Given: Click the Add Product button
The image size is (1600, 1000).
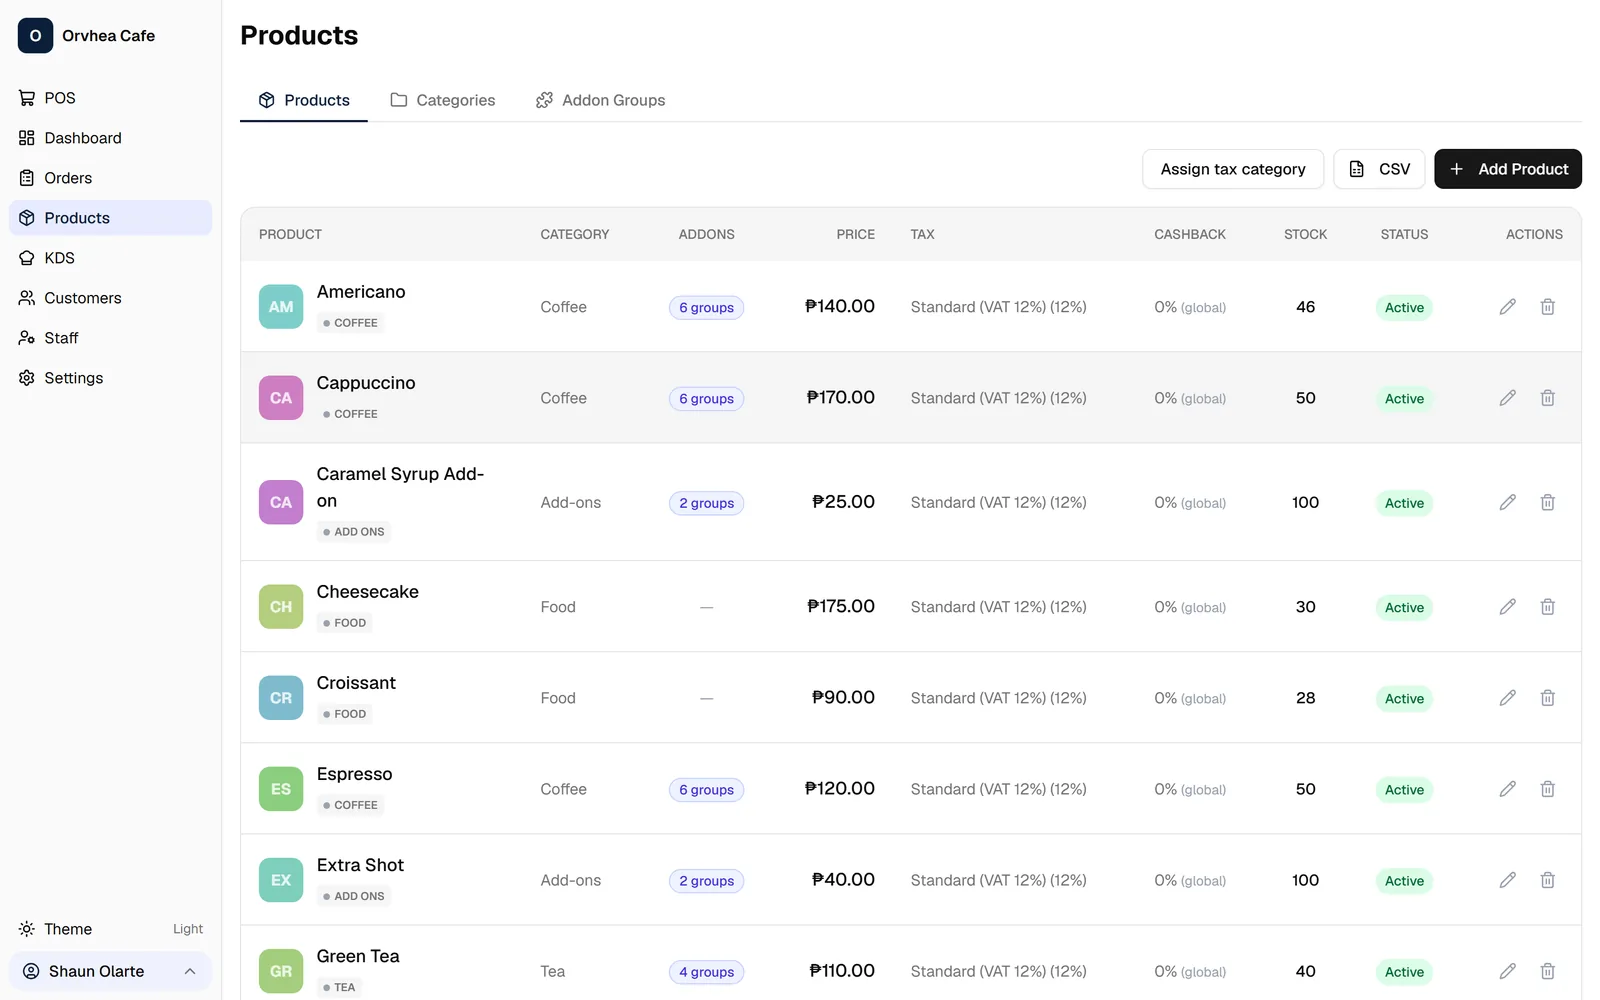Looking at the screenshot, I should coord(1508,169).
